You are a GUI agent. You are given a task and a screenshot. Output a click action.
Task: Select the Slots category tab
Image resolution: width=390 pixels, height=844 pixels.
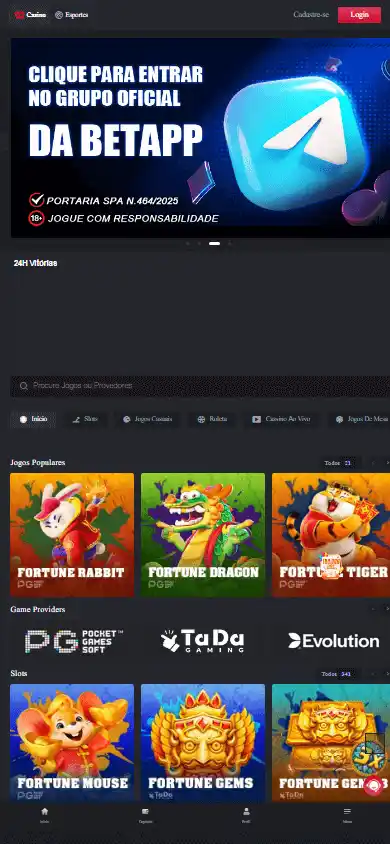coord(86,419)
